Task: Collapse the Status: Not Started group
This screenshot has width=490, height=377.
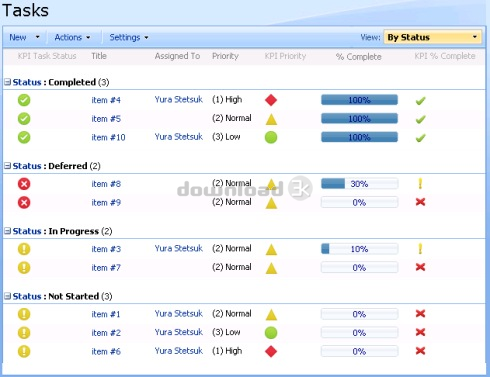Action: point(7,296)
